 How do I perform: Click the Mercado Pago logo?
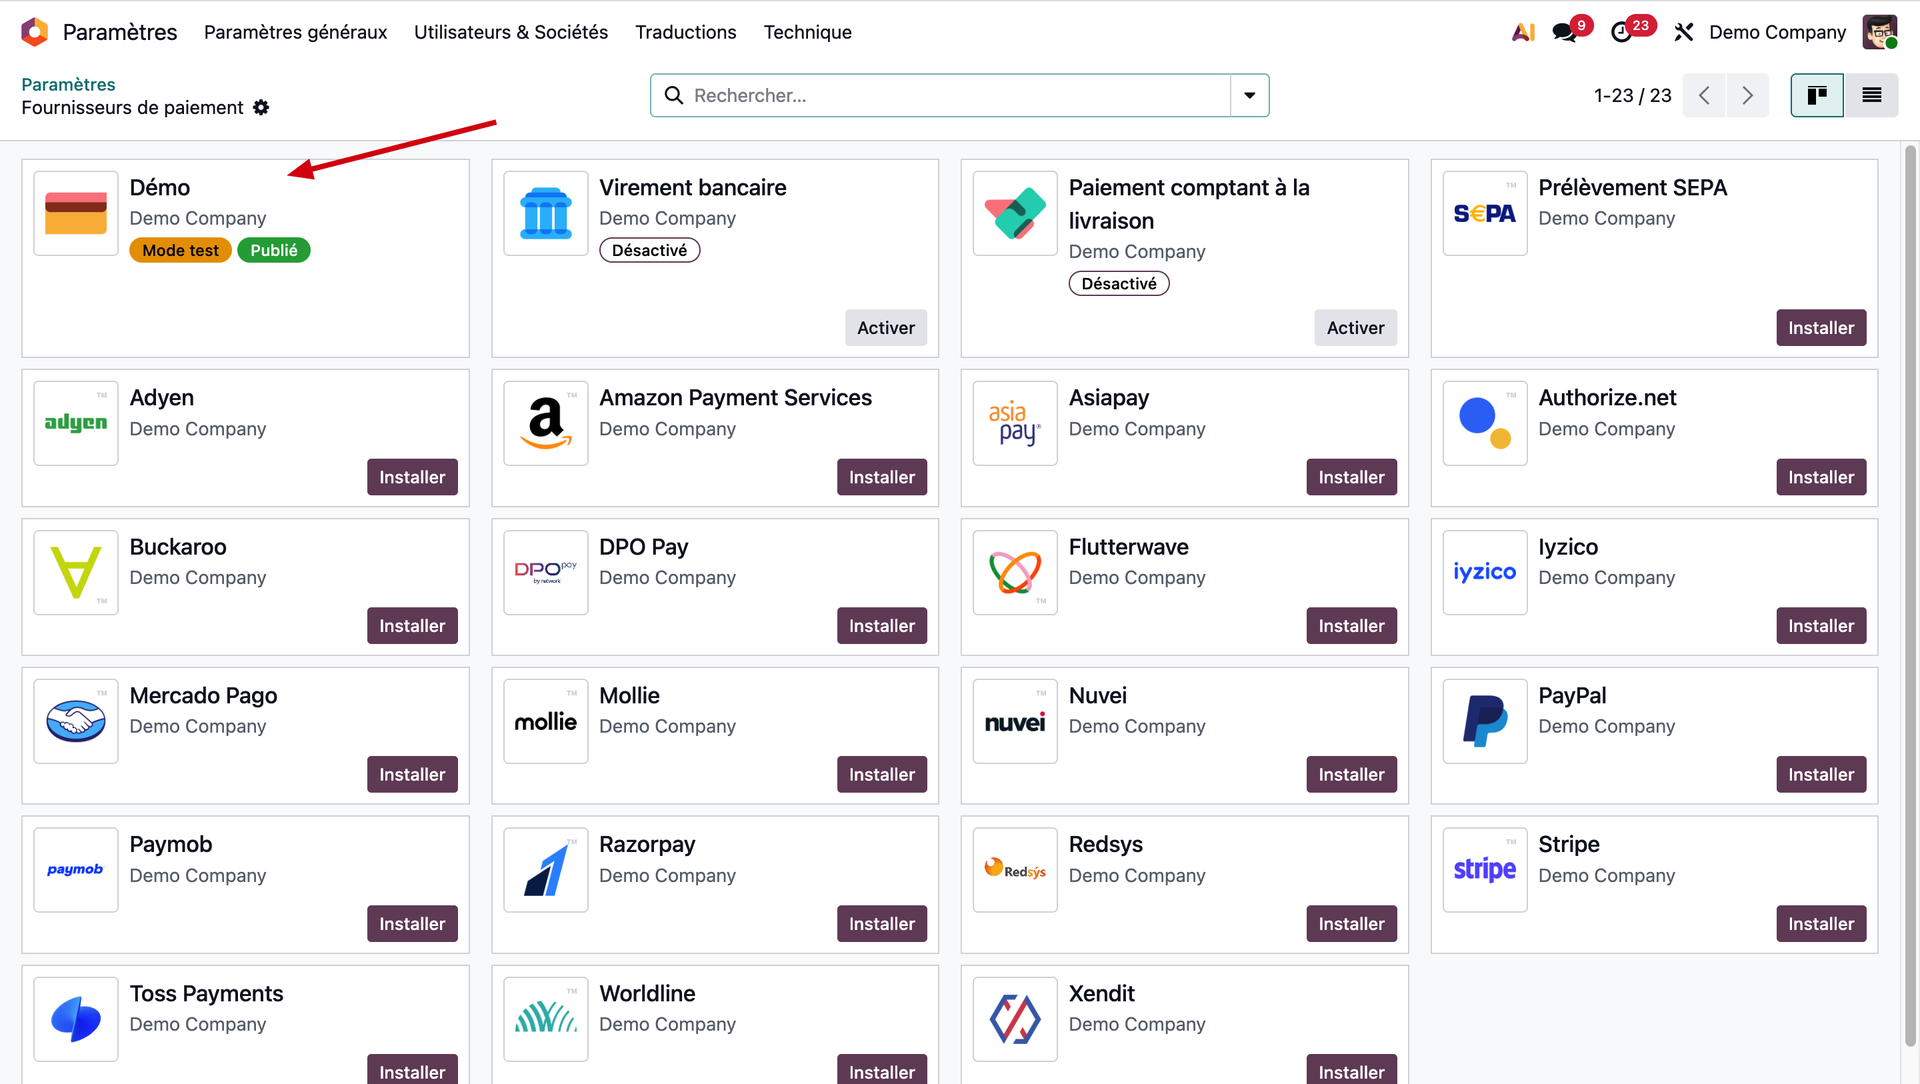click(76, 721)
